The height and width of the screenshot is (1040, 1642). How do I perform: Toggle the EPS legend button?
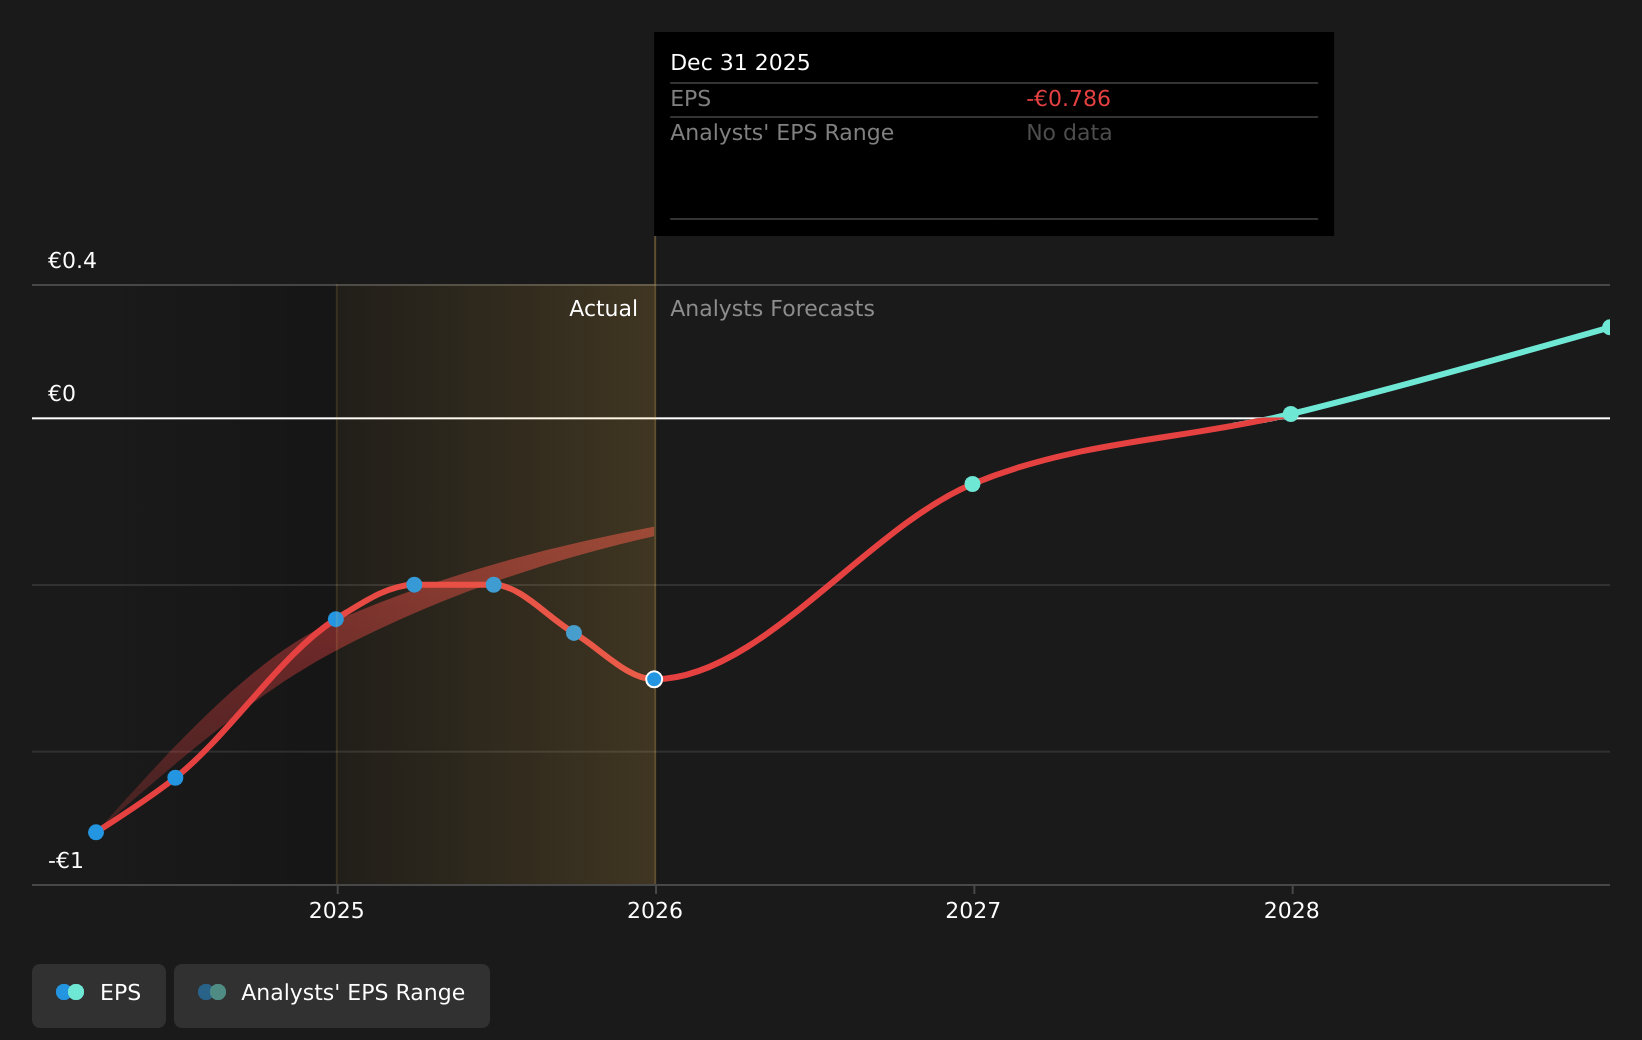coord(99,996)
